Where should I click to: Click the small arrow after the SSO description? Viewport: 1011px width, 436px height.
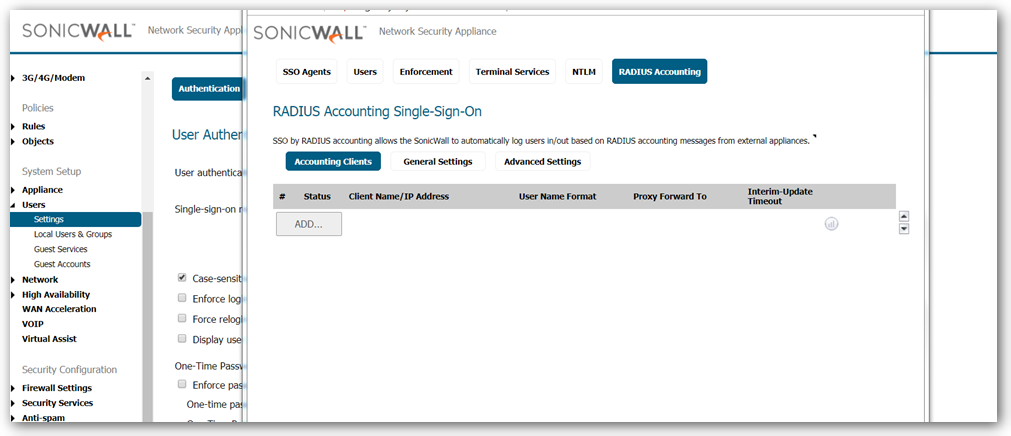[815, 137]
